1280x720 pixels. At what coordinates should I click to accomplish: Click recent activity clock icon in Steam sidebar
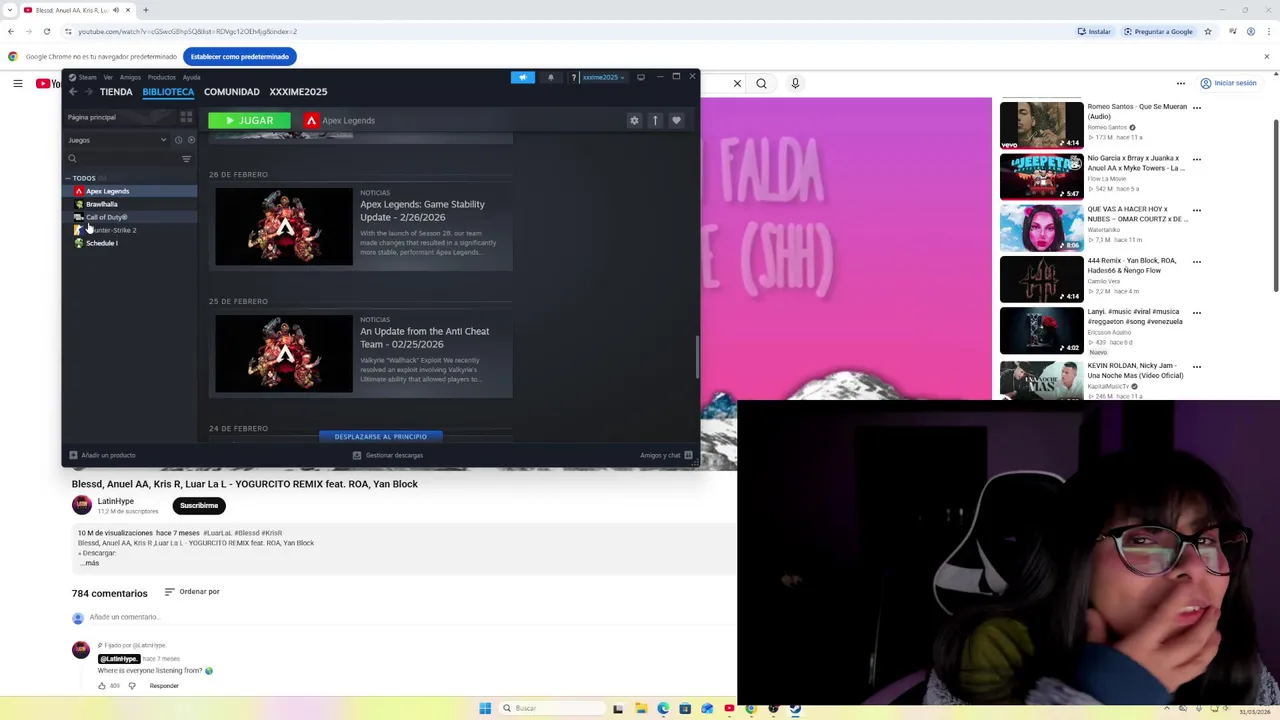[178, 140]
